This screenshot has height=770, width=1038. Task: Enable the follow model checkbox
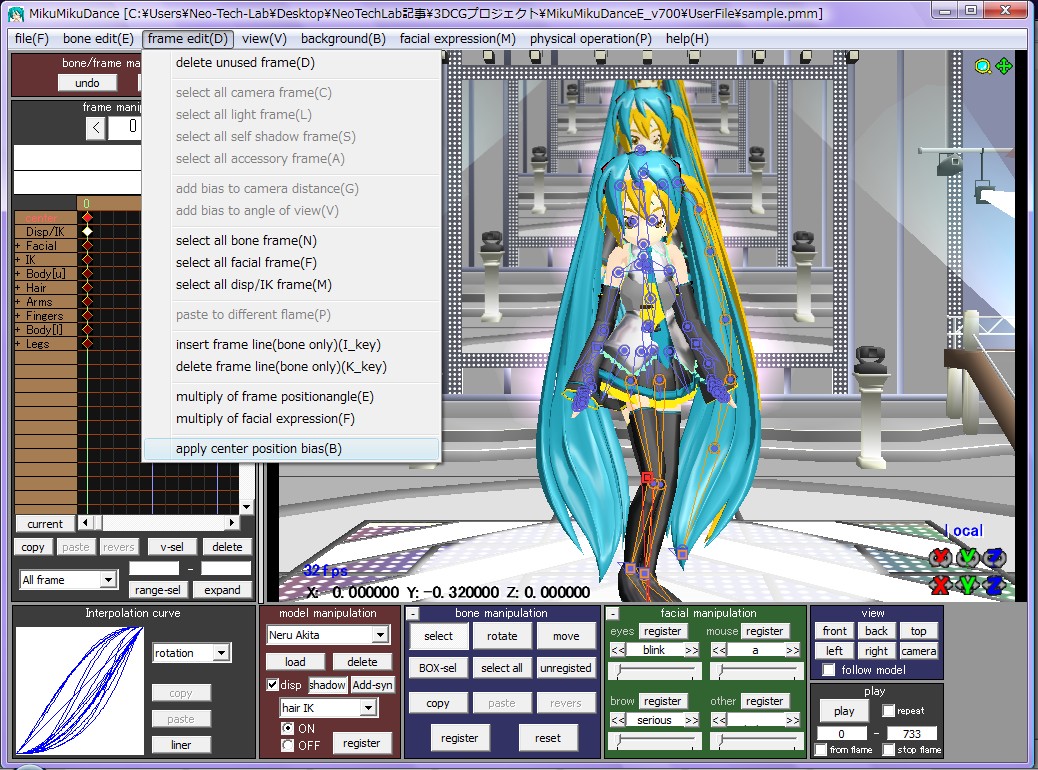coord(829,670)
